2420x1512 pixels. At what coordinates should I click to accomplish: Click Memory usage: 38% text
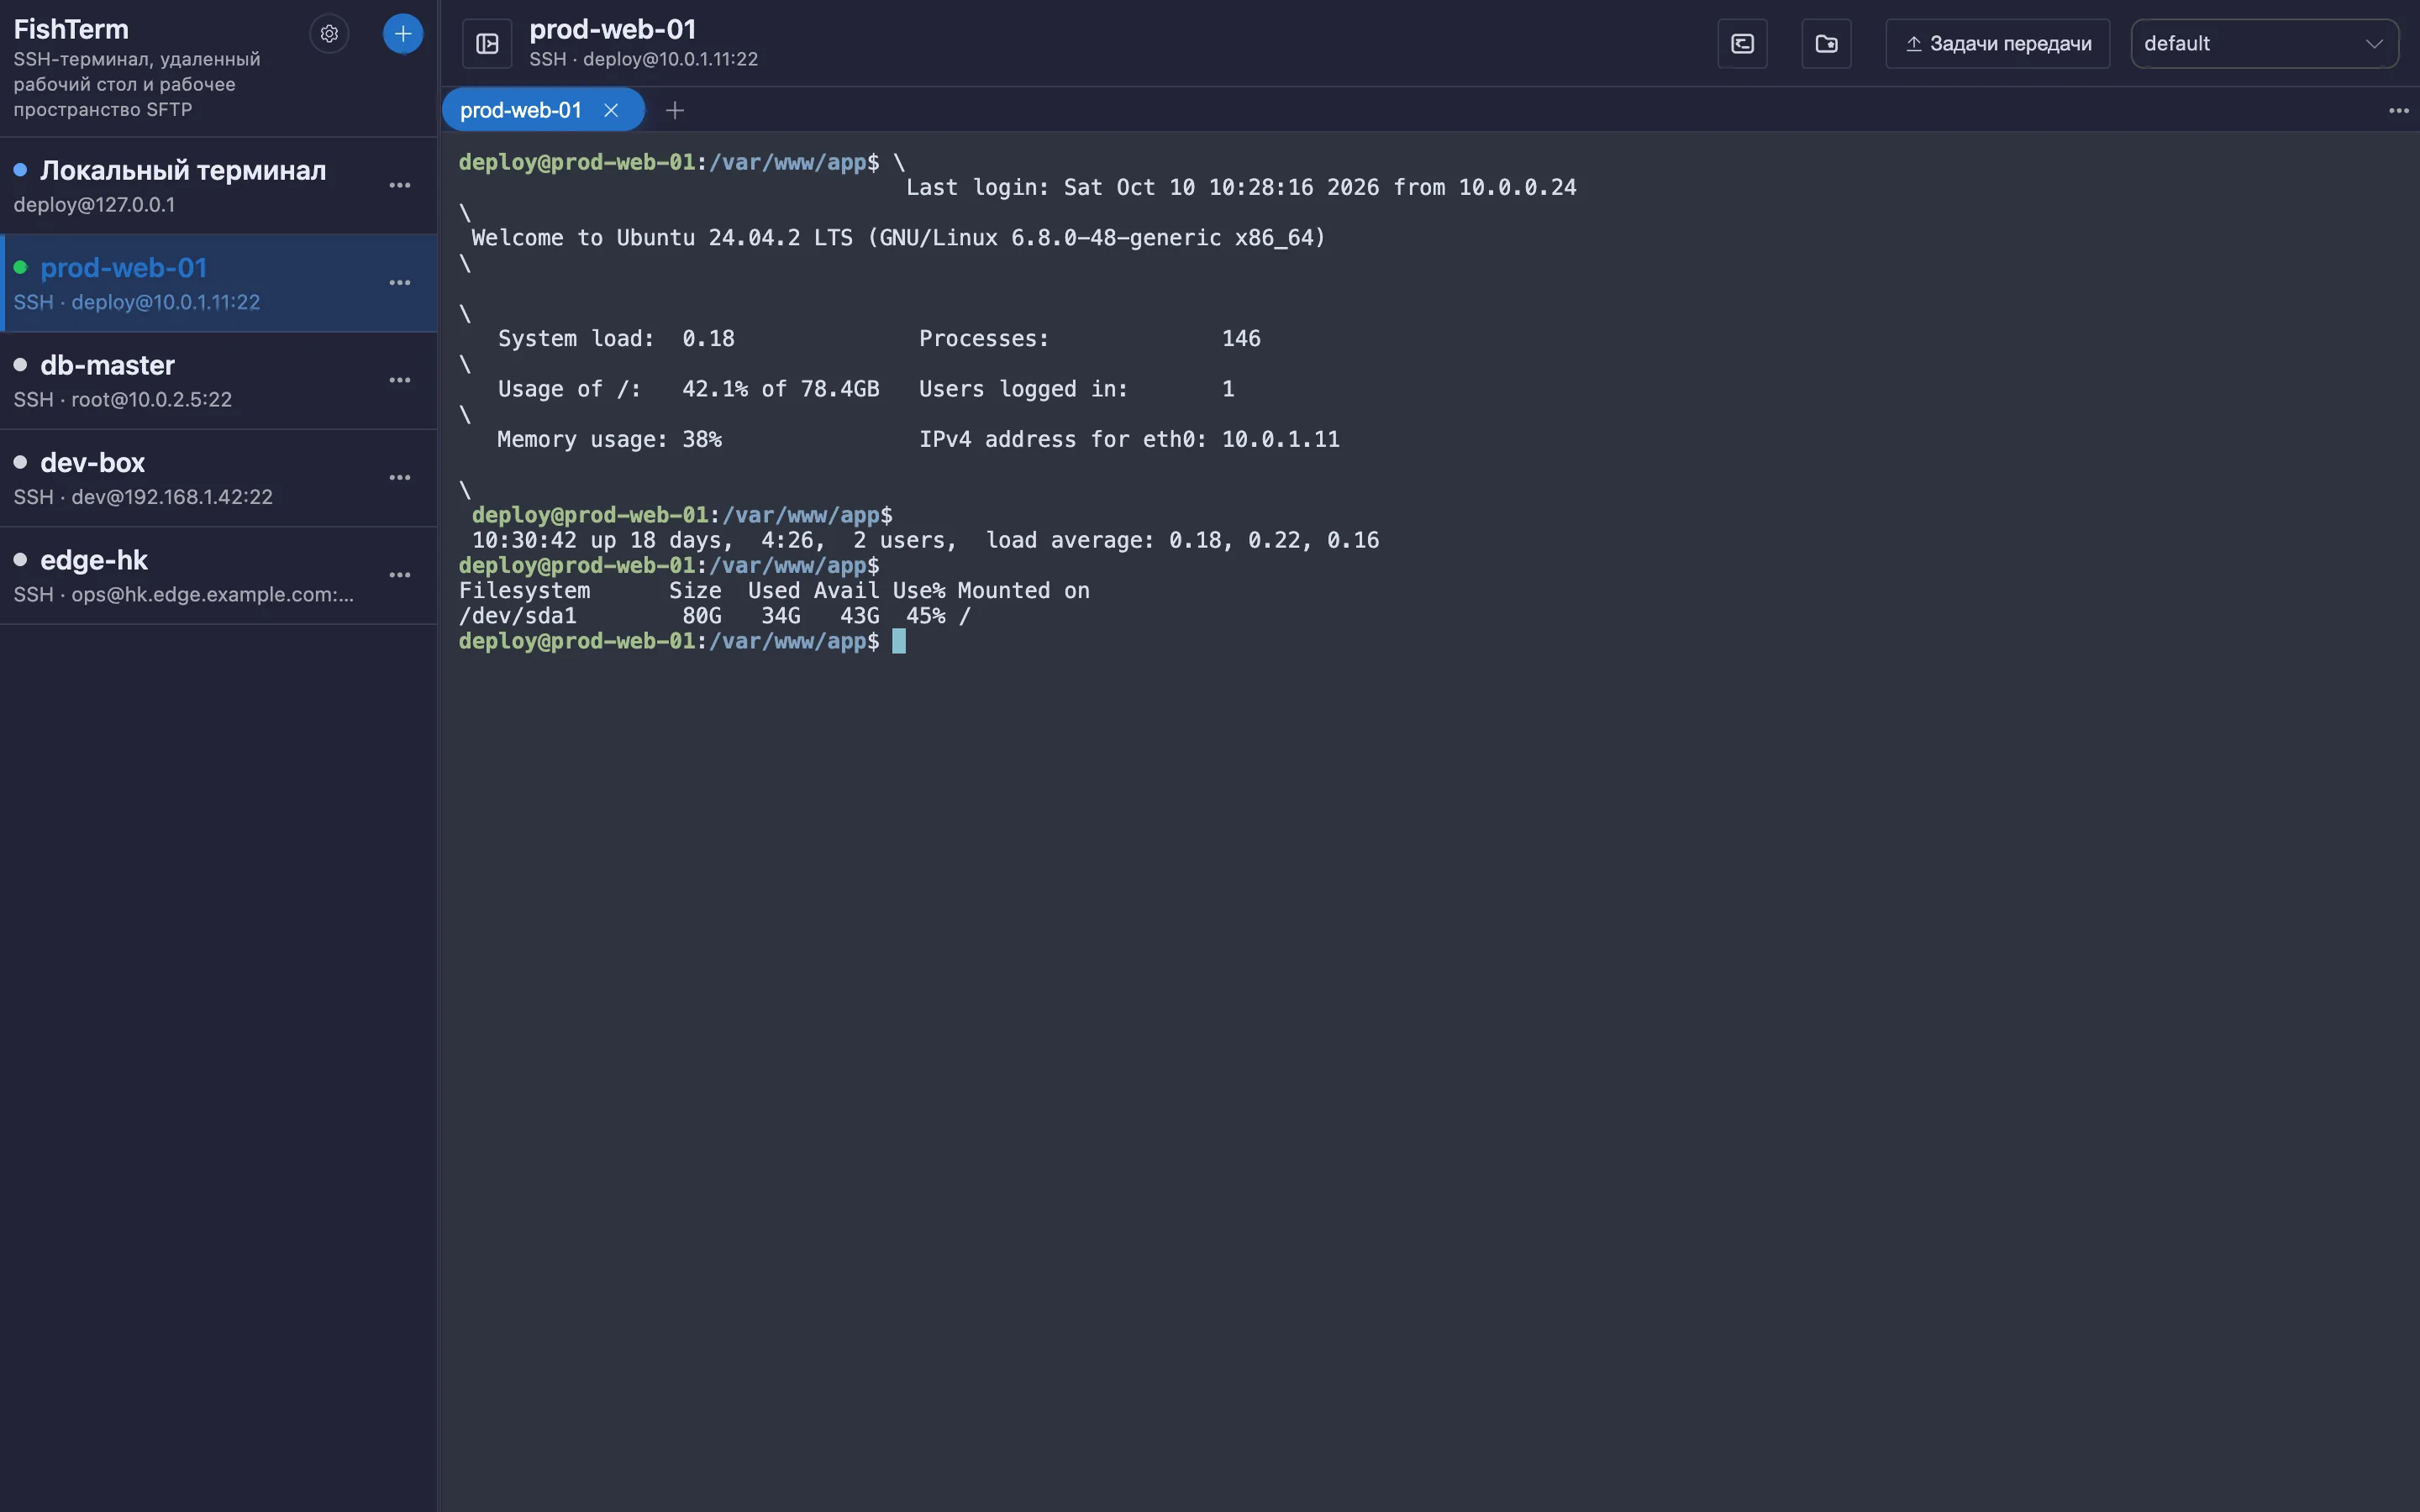click(609, 439)
